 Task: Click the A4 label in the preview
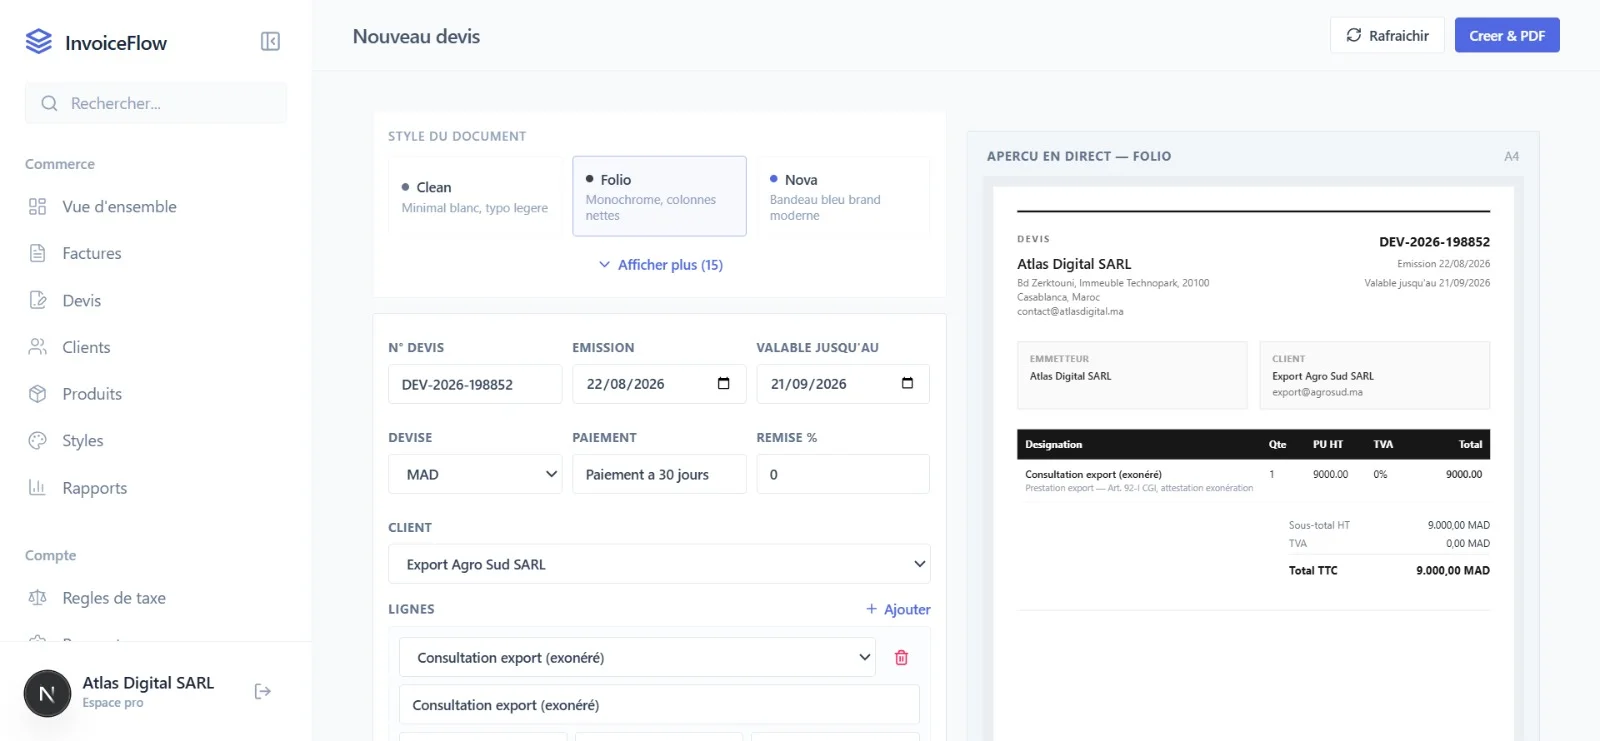coord(1511,156)
